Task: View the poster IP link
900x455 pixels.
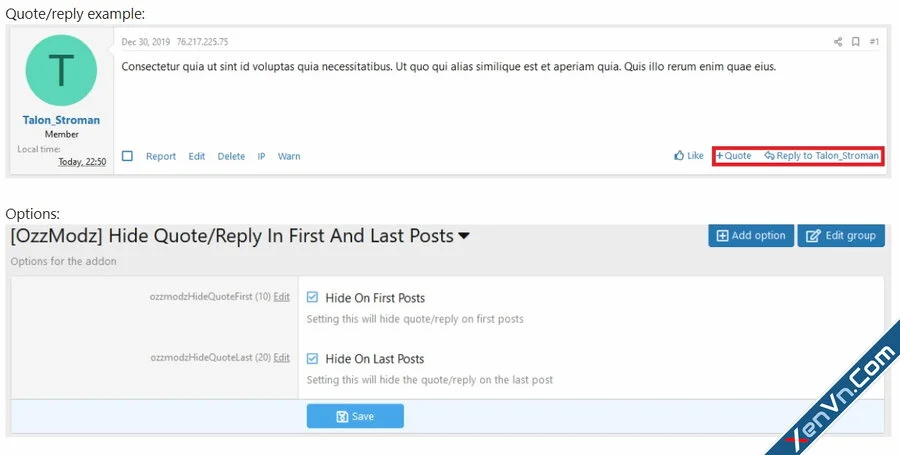Action: pyautogui.click(x=261, y=156)
